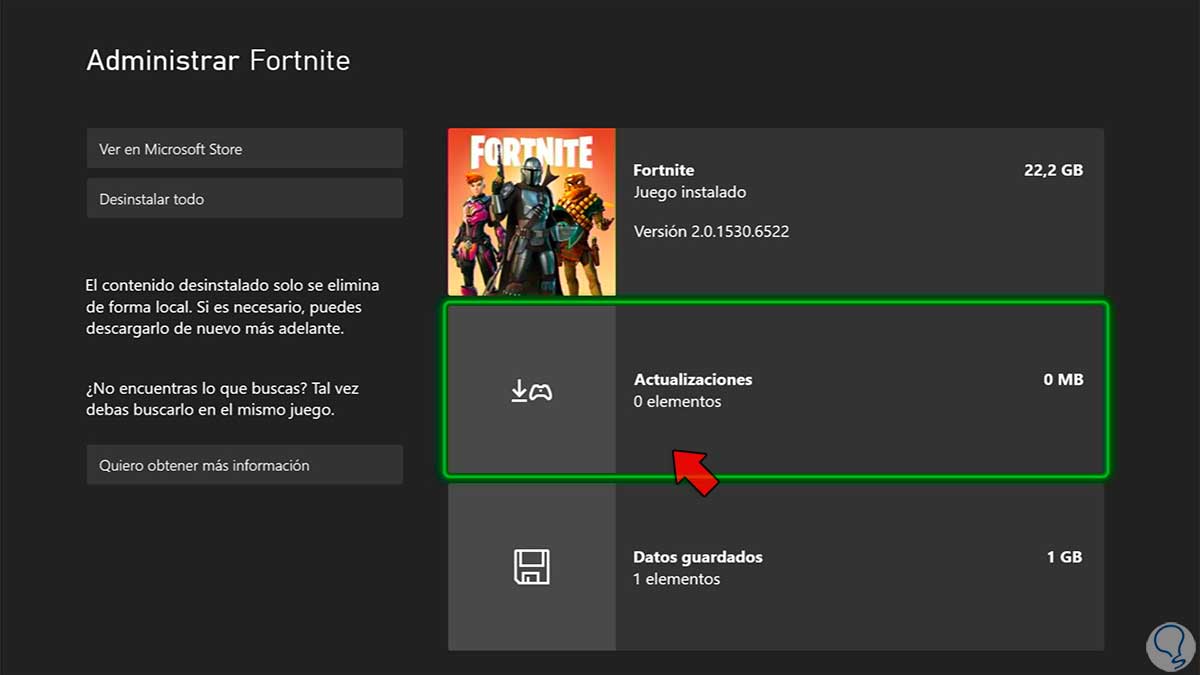Select the Actualizaciones download-controller icon
Image resolution: width=1200 pixels, height=675 pixels.
tap(531, 391)
